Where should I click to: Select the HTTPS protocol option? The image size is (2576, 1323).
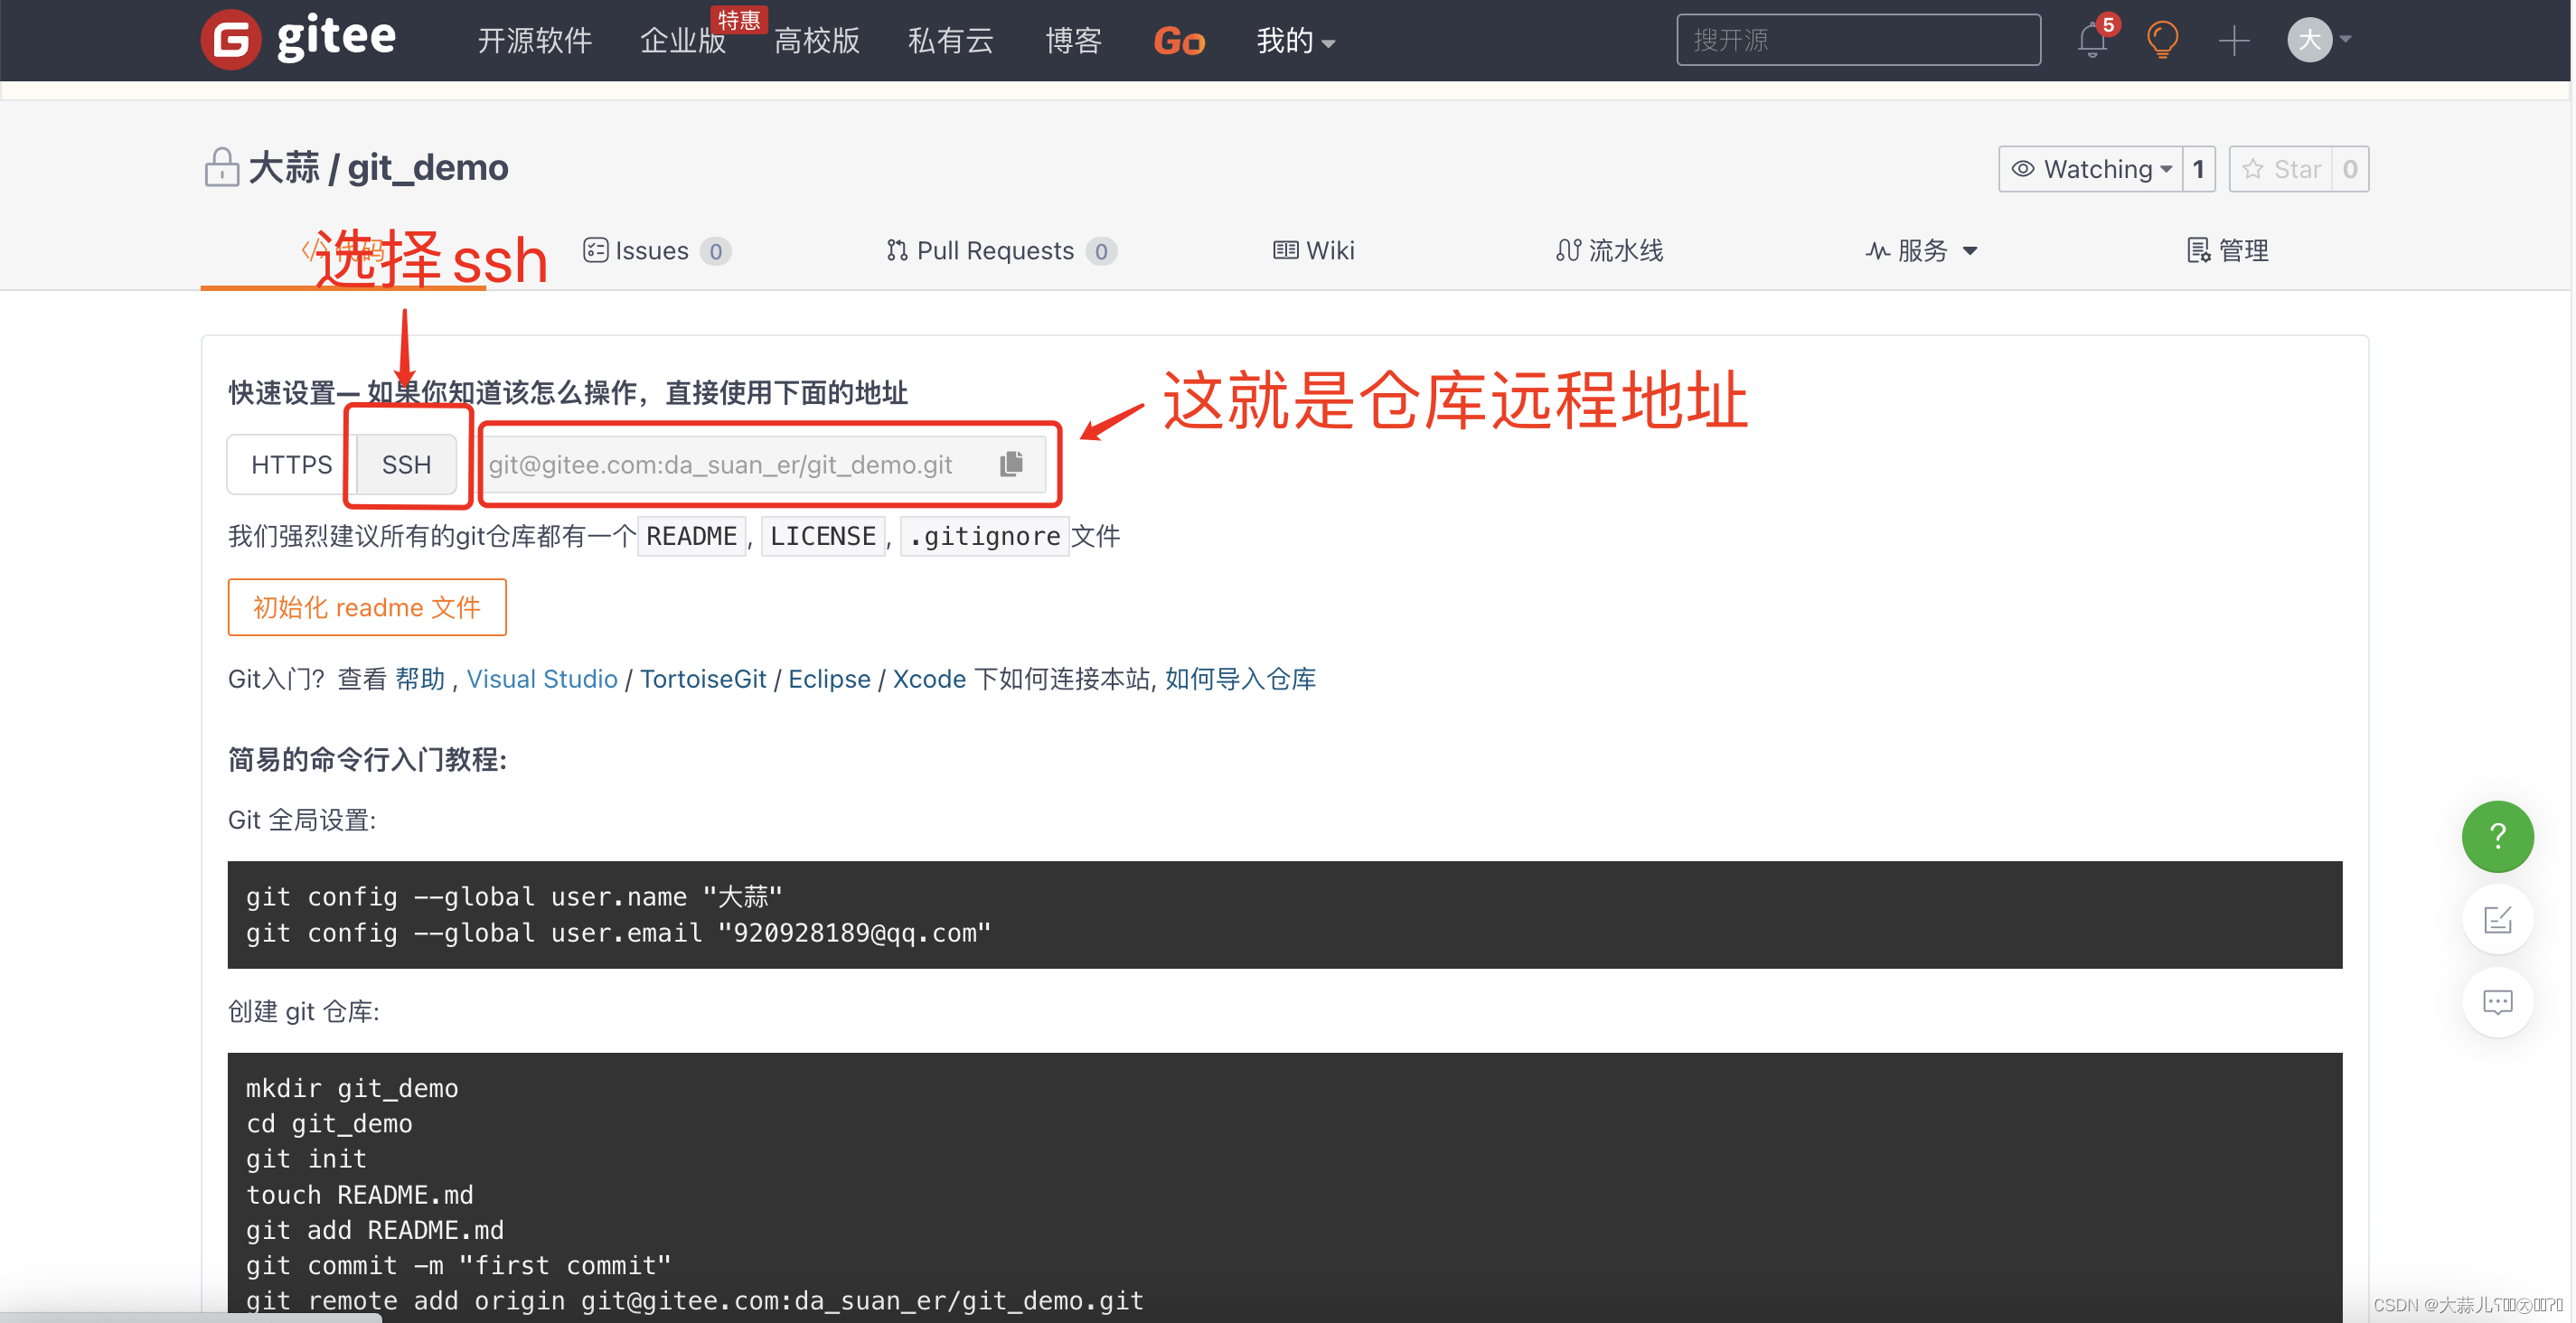point(291,465)
